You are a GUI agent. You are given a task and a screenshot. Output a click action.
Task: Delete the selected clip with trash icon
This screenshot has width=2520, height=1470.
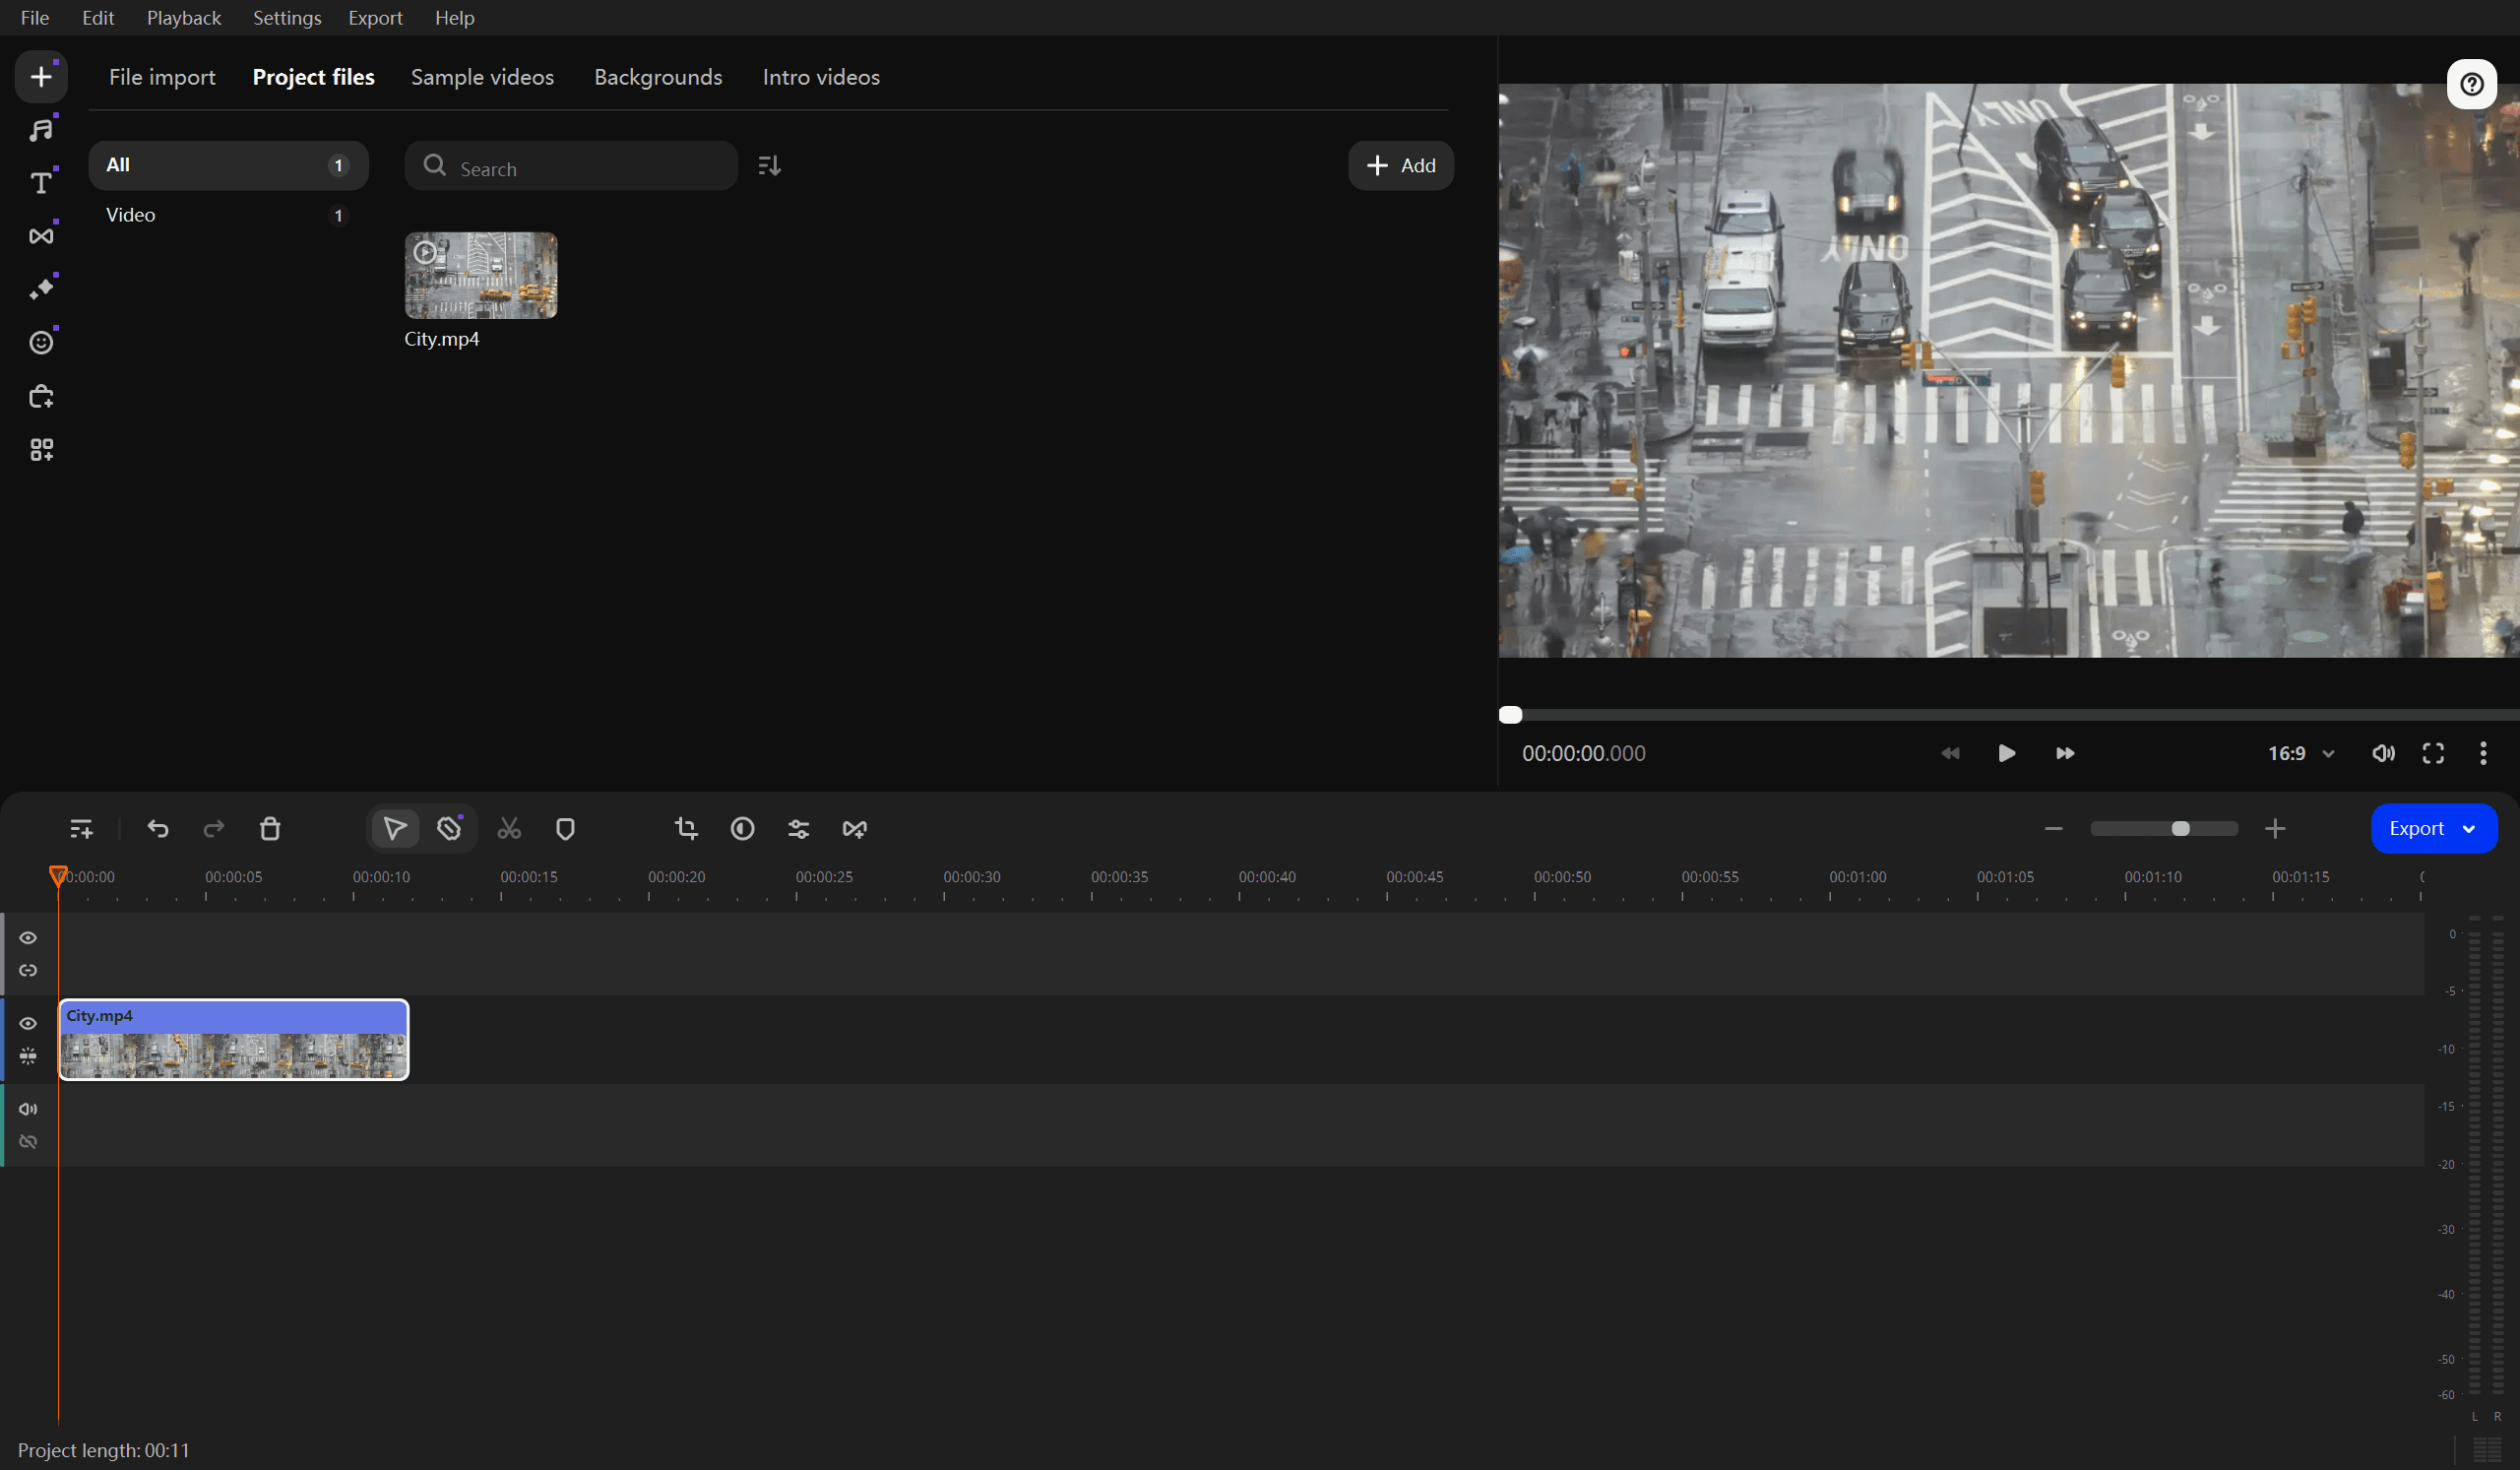(x=270, y=828)
